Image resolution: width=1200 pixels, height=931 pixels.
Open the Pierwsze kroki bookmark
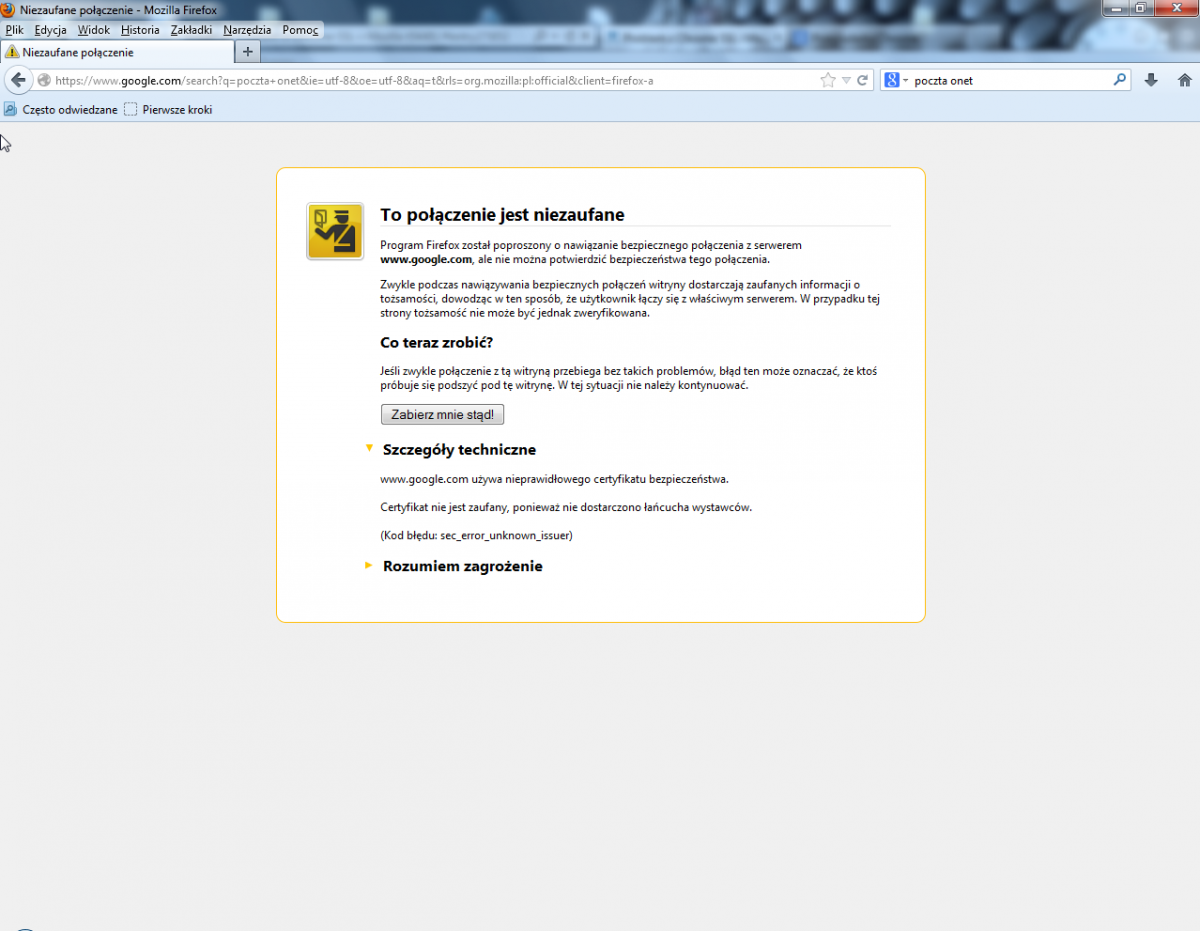click(x=168, y=110)
